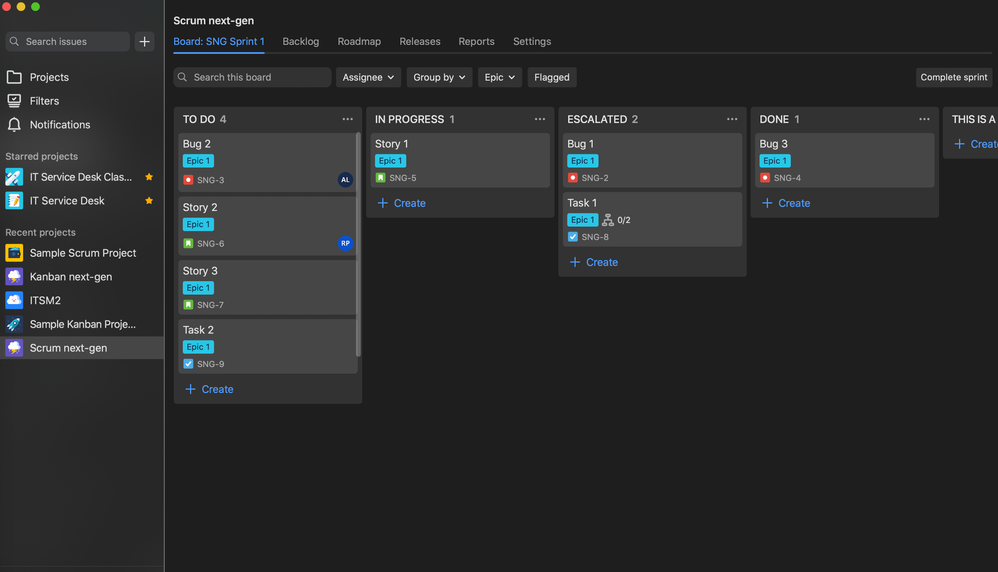Create an issue in ESCALATED column
The height and width of the screenshot is (572, 998).
[594, 262]
